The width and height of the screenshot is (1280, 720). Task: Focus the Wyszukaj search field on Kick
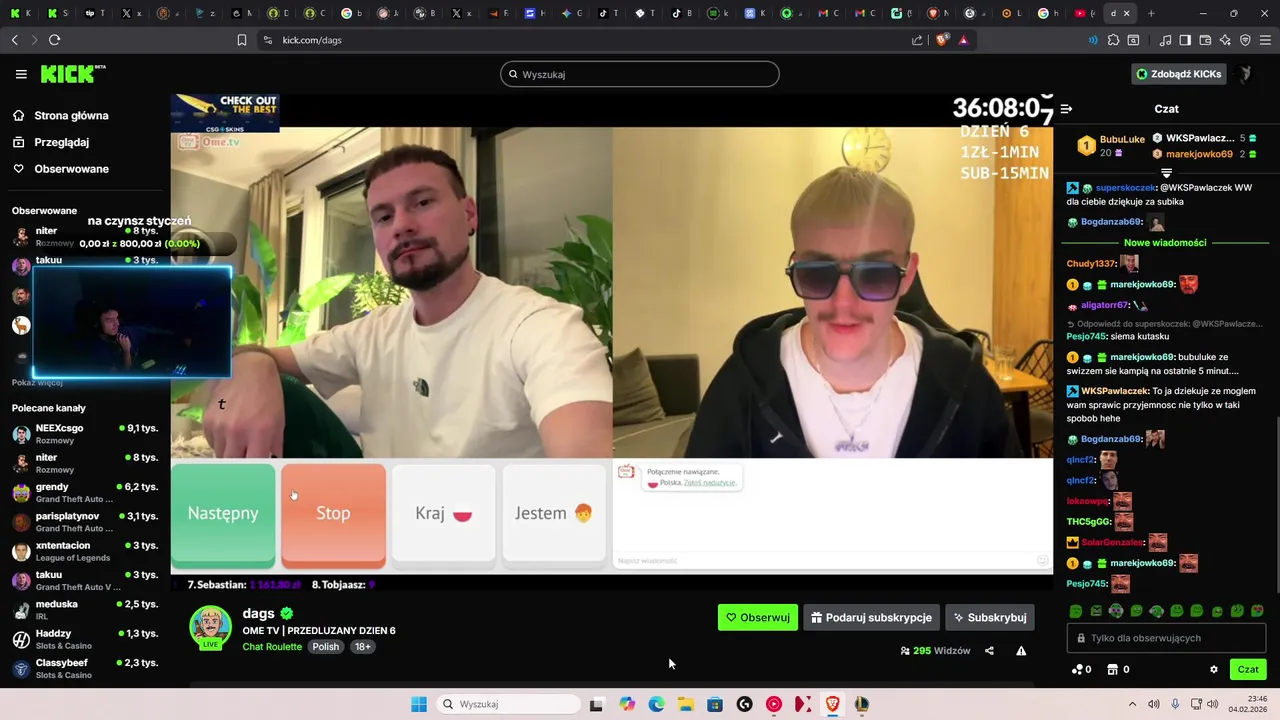point(640,74)
